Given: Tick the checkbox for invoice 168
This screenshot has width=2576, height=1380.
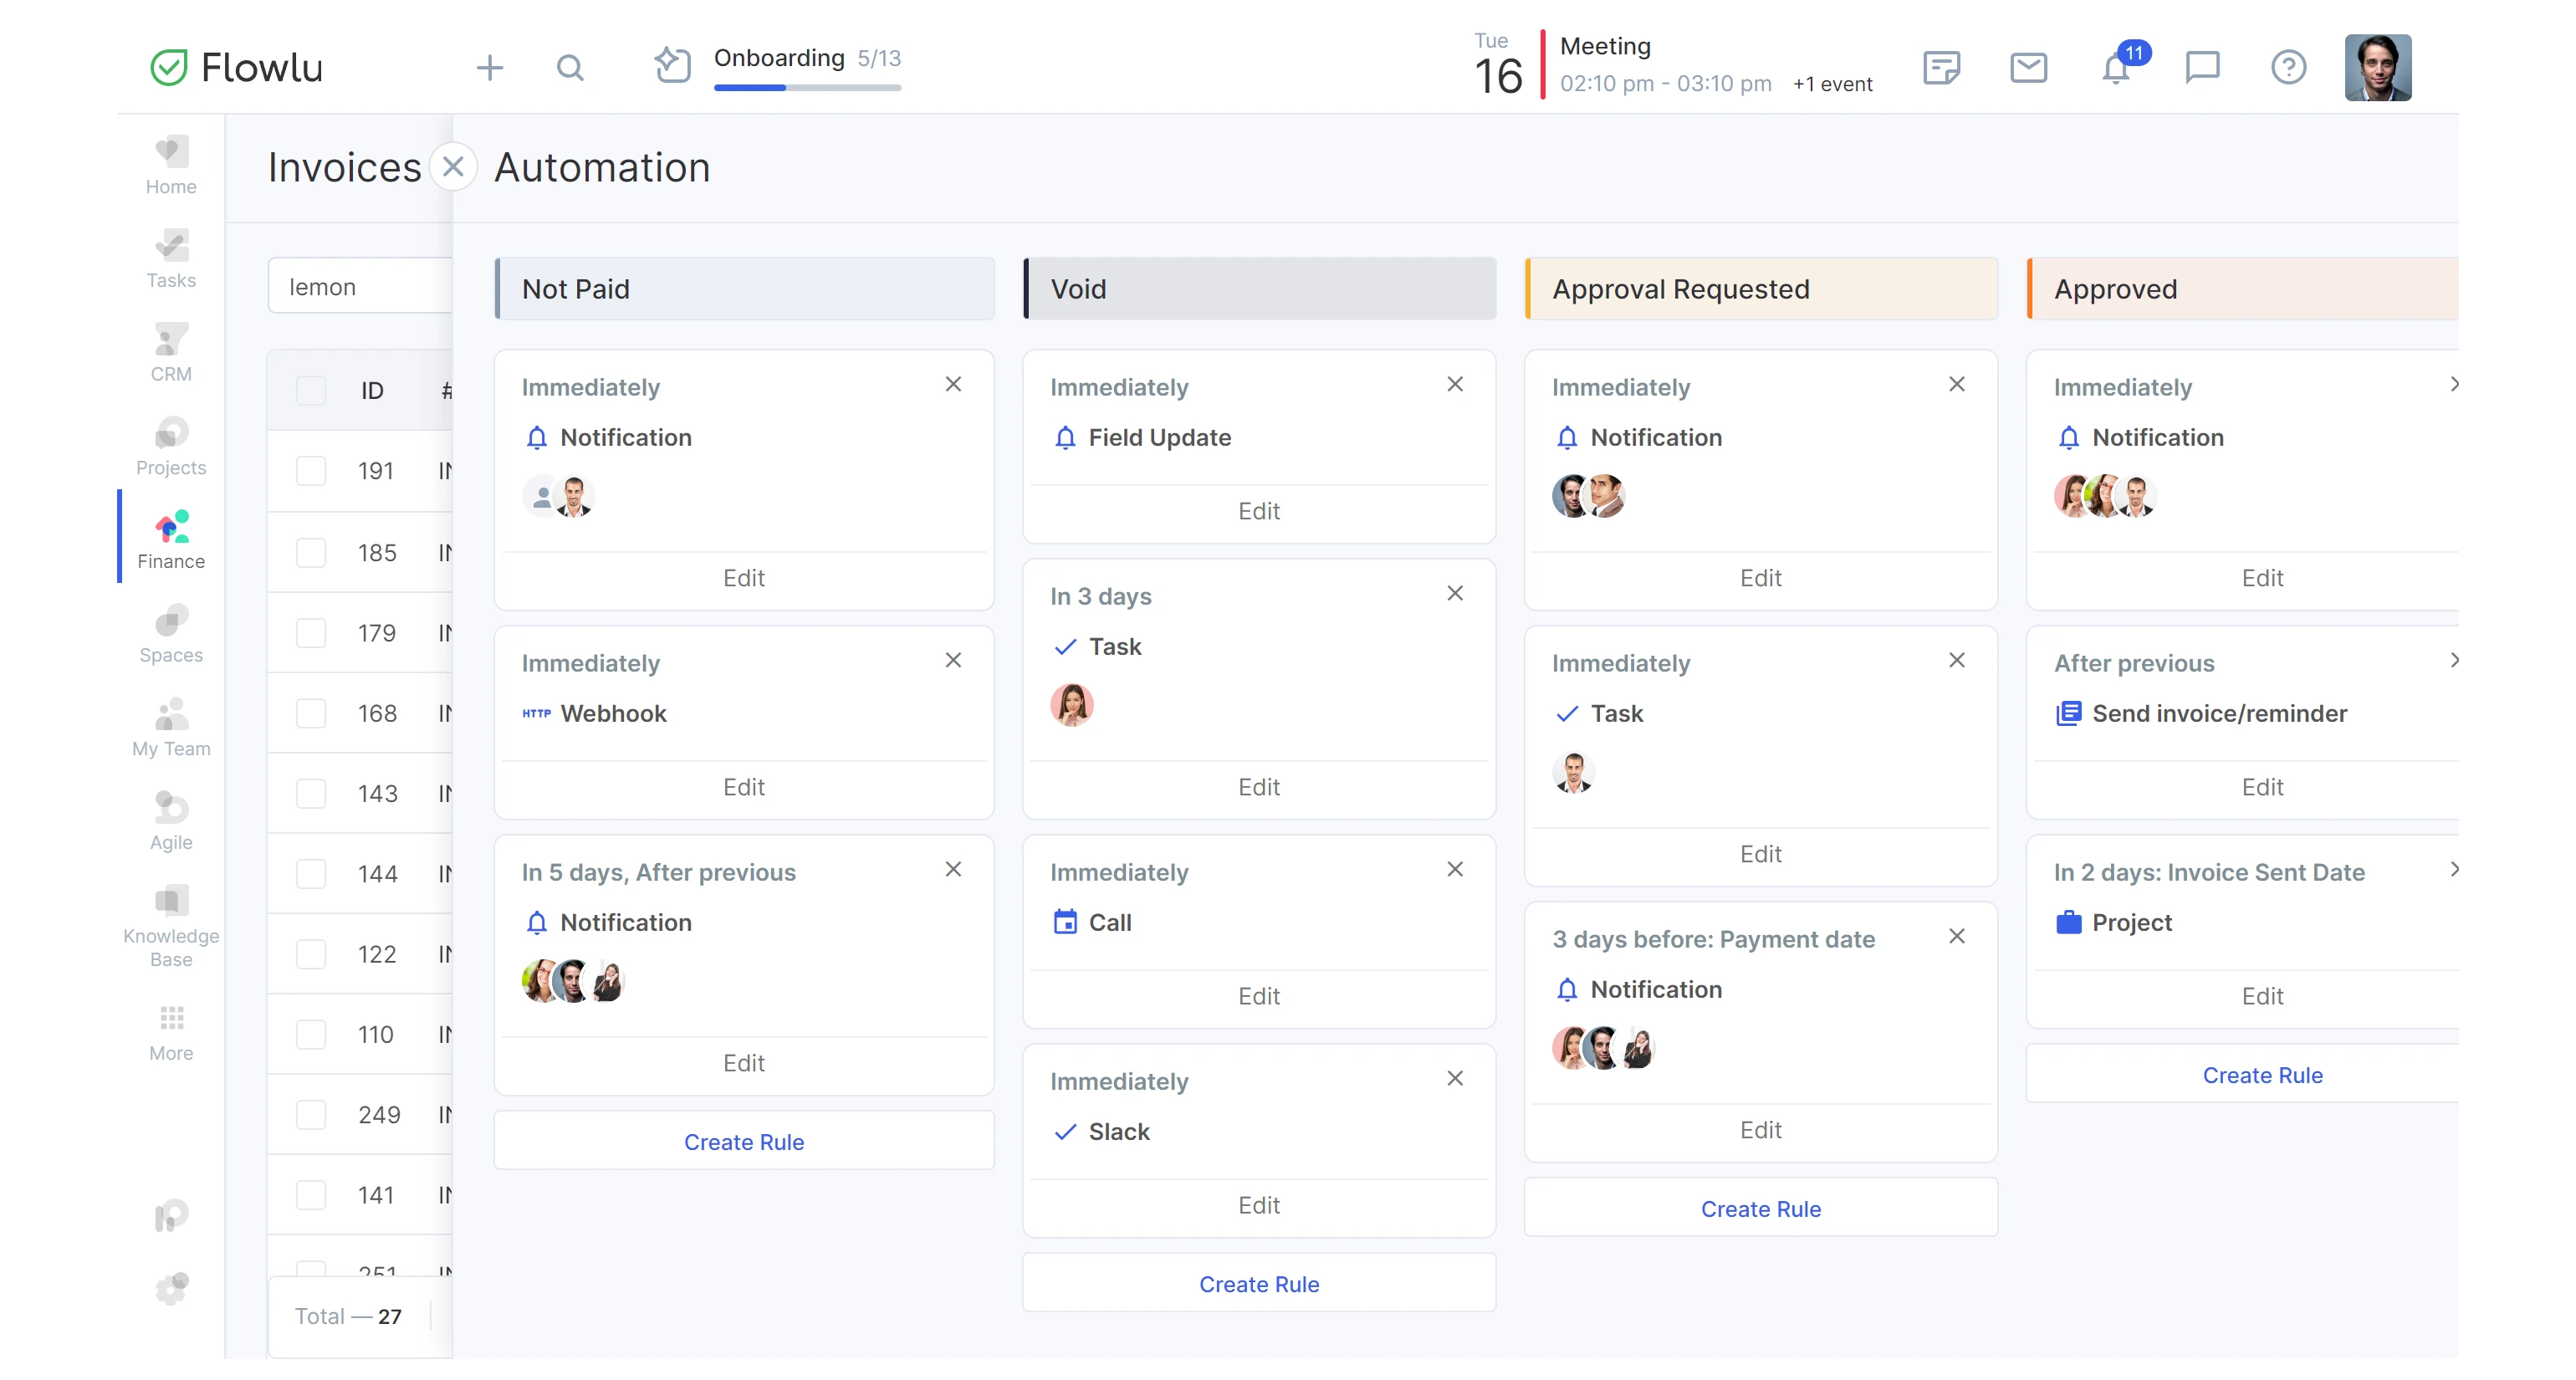Looking at the screenshot, I should (311, 713).
